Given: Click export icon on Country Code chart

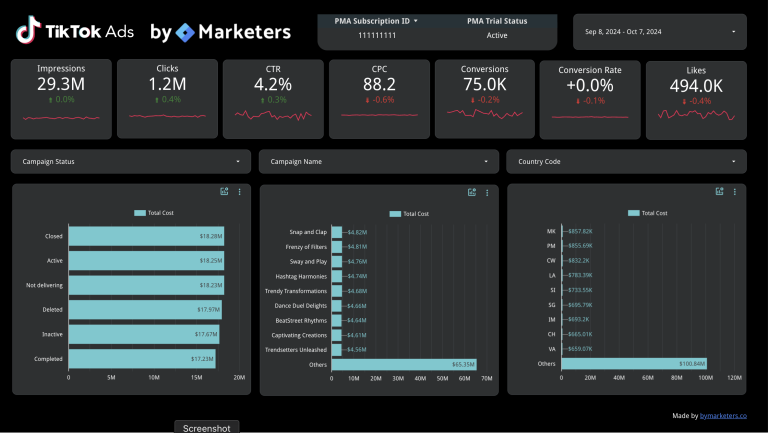Looking at the screenshot, I should tap(720, 192).
